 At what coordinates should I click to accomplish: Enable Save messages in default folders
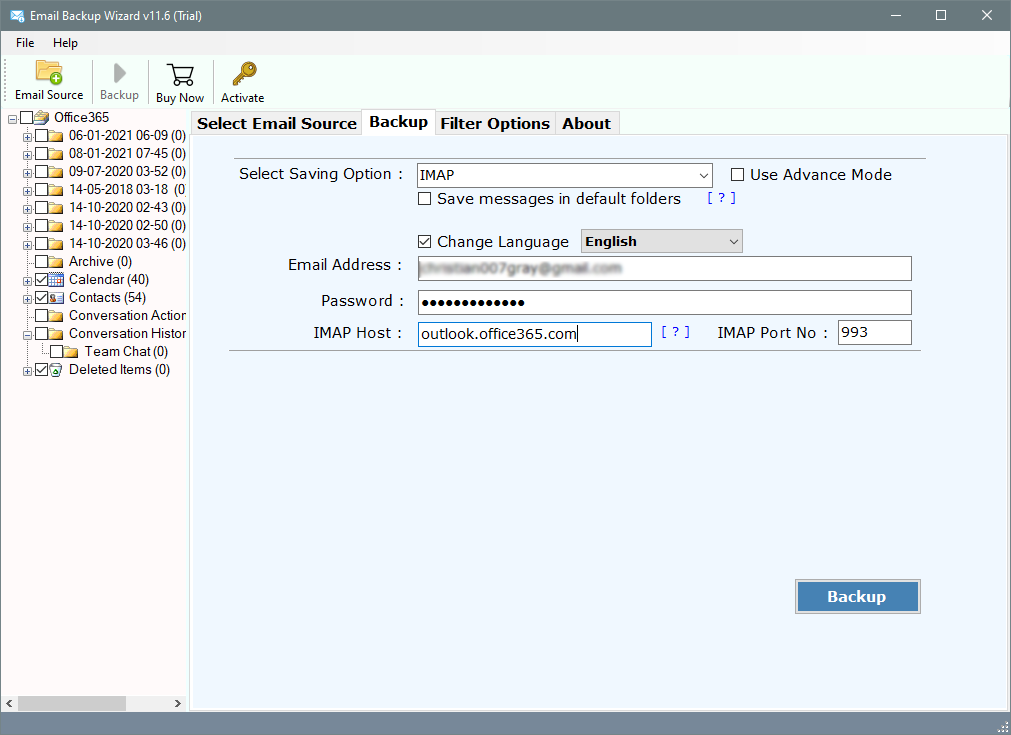[424, 199]
